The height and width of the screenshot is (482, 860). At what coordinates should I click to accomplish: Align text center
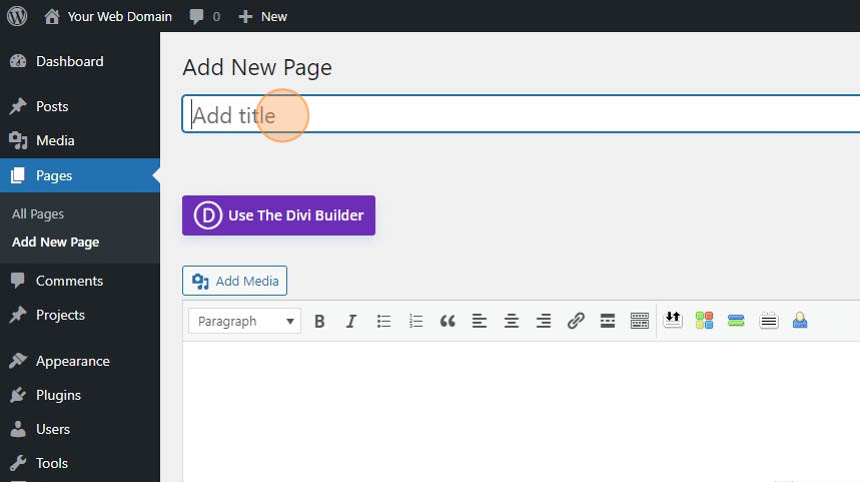pyautogui.click(x=511, y=321)
